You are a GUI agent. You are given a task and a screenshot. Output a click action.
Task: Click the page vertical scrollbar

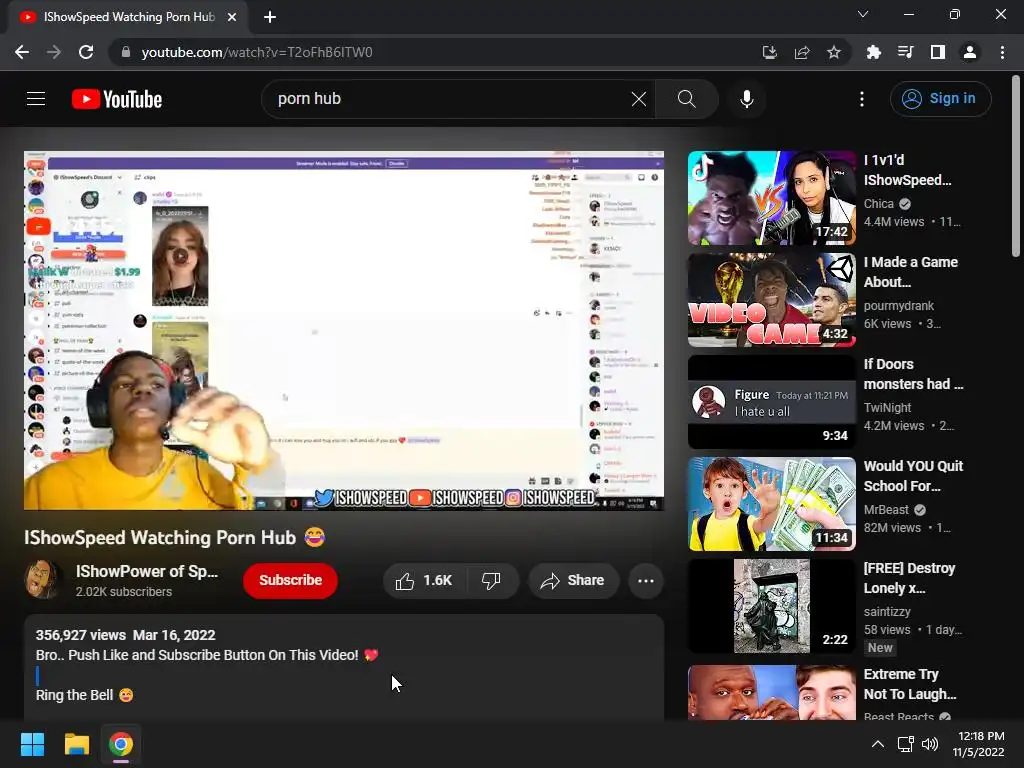click(x=1016, y=167)
